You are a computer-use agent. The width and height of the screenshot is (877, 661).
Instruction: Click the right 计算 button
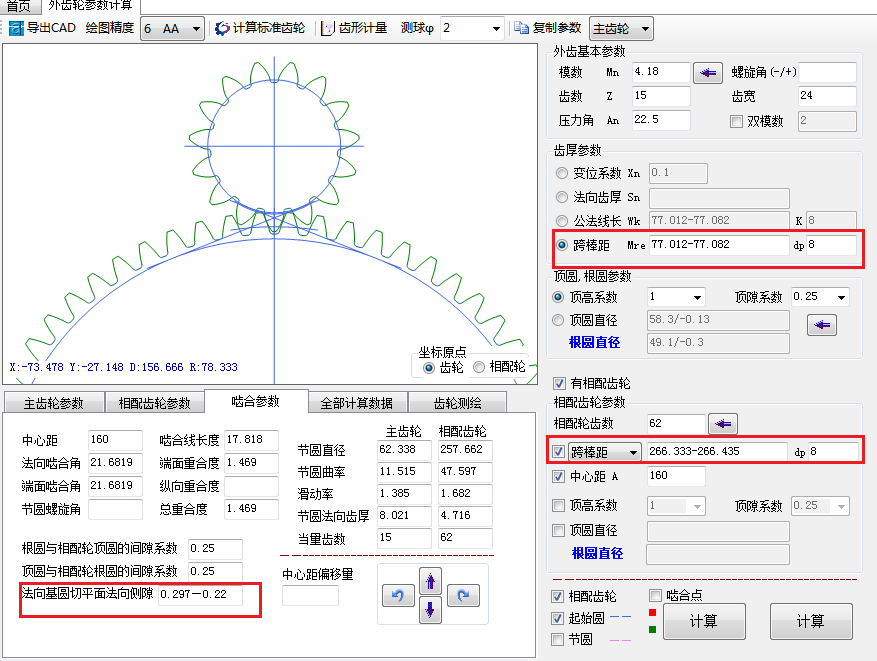(811, 621)
